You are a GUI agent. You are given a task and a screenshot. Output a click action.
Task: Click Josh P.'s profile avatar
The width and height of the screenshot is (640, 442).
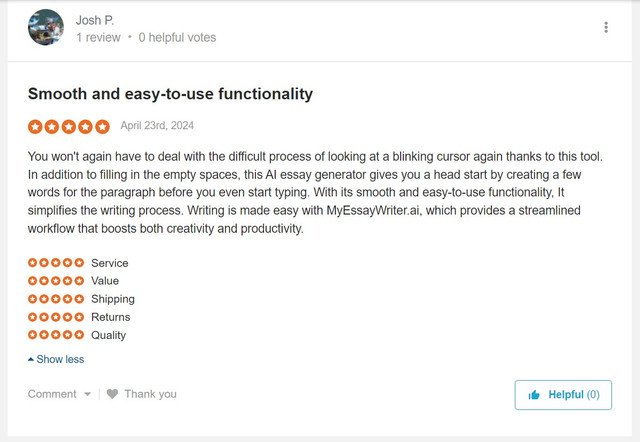point(46,27)
